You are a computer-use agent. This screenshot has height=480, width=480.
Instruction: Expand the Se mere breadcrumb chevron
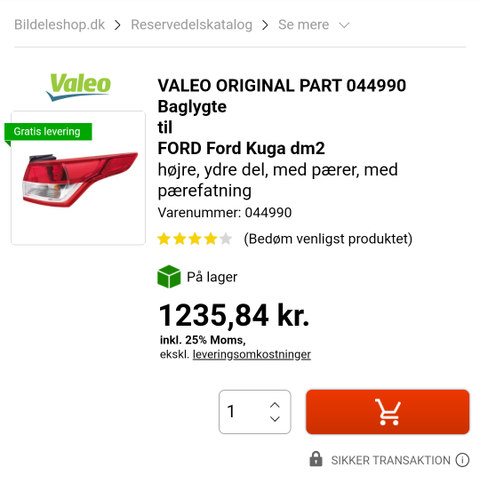pos(344,25)
